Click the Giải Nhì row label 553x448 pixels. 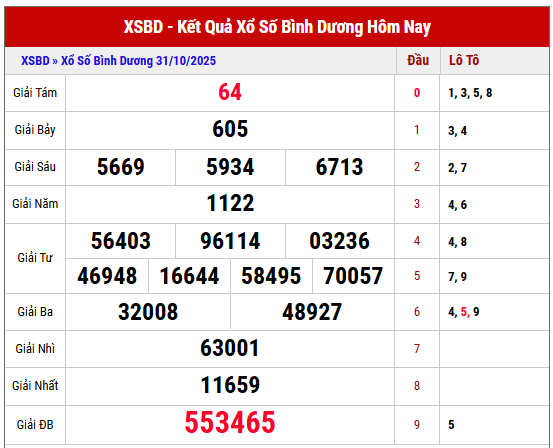coord(35,349)
